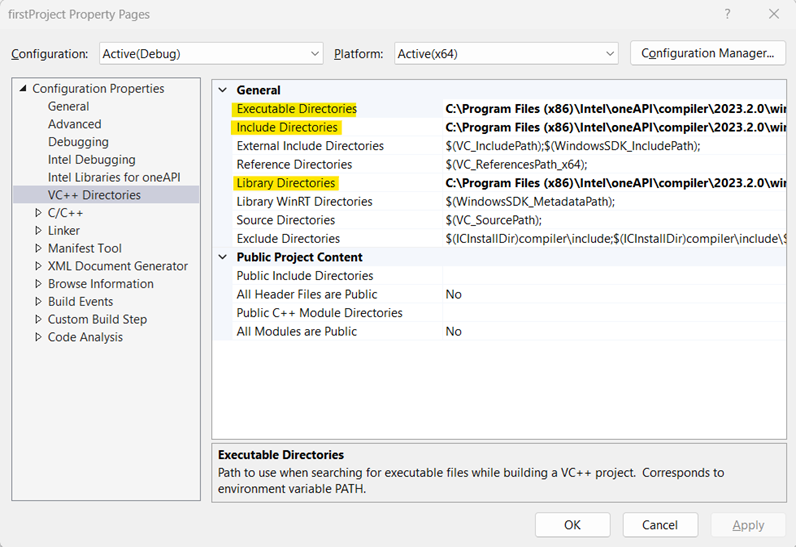Image resolution: width=796 pixels, height=547 pixels.
Task: Select the Debugging properties page
Action: tap(78, 142)
